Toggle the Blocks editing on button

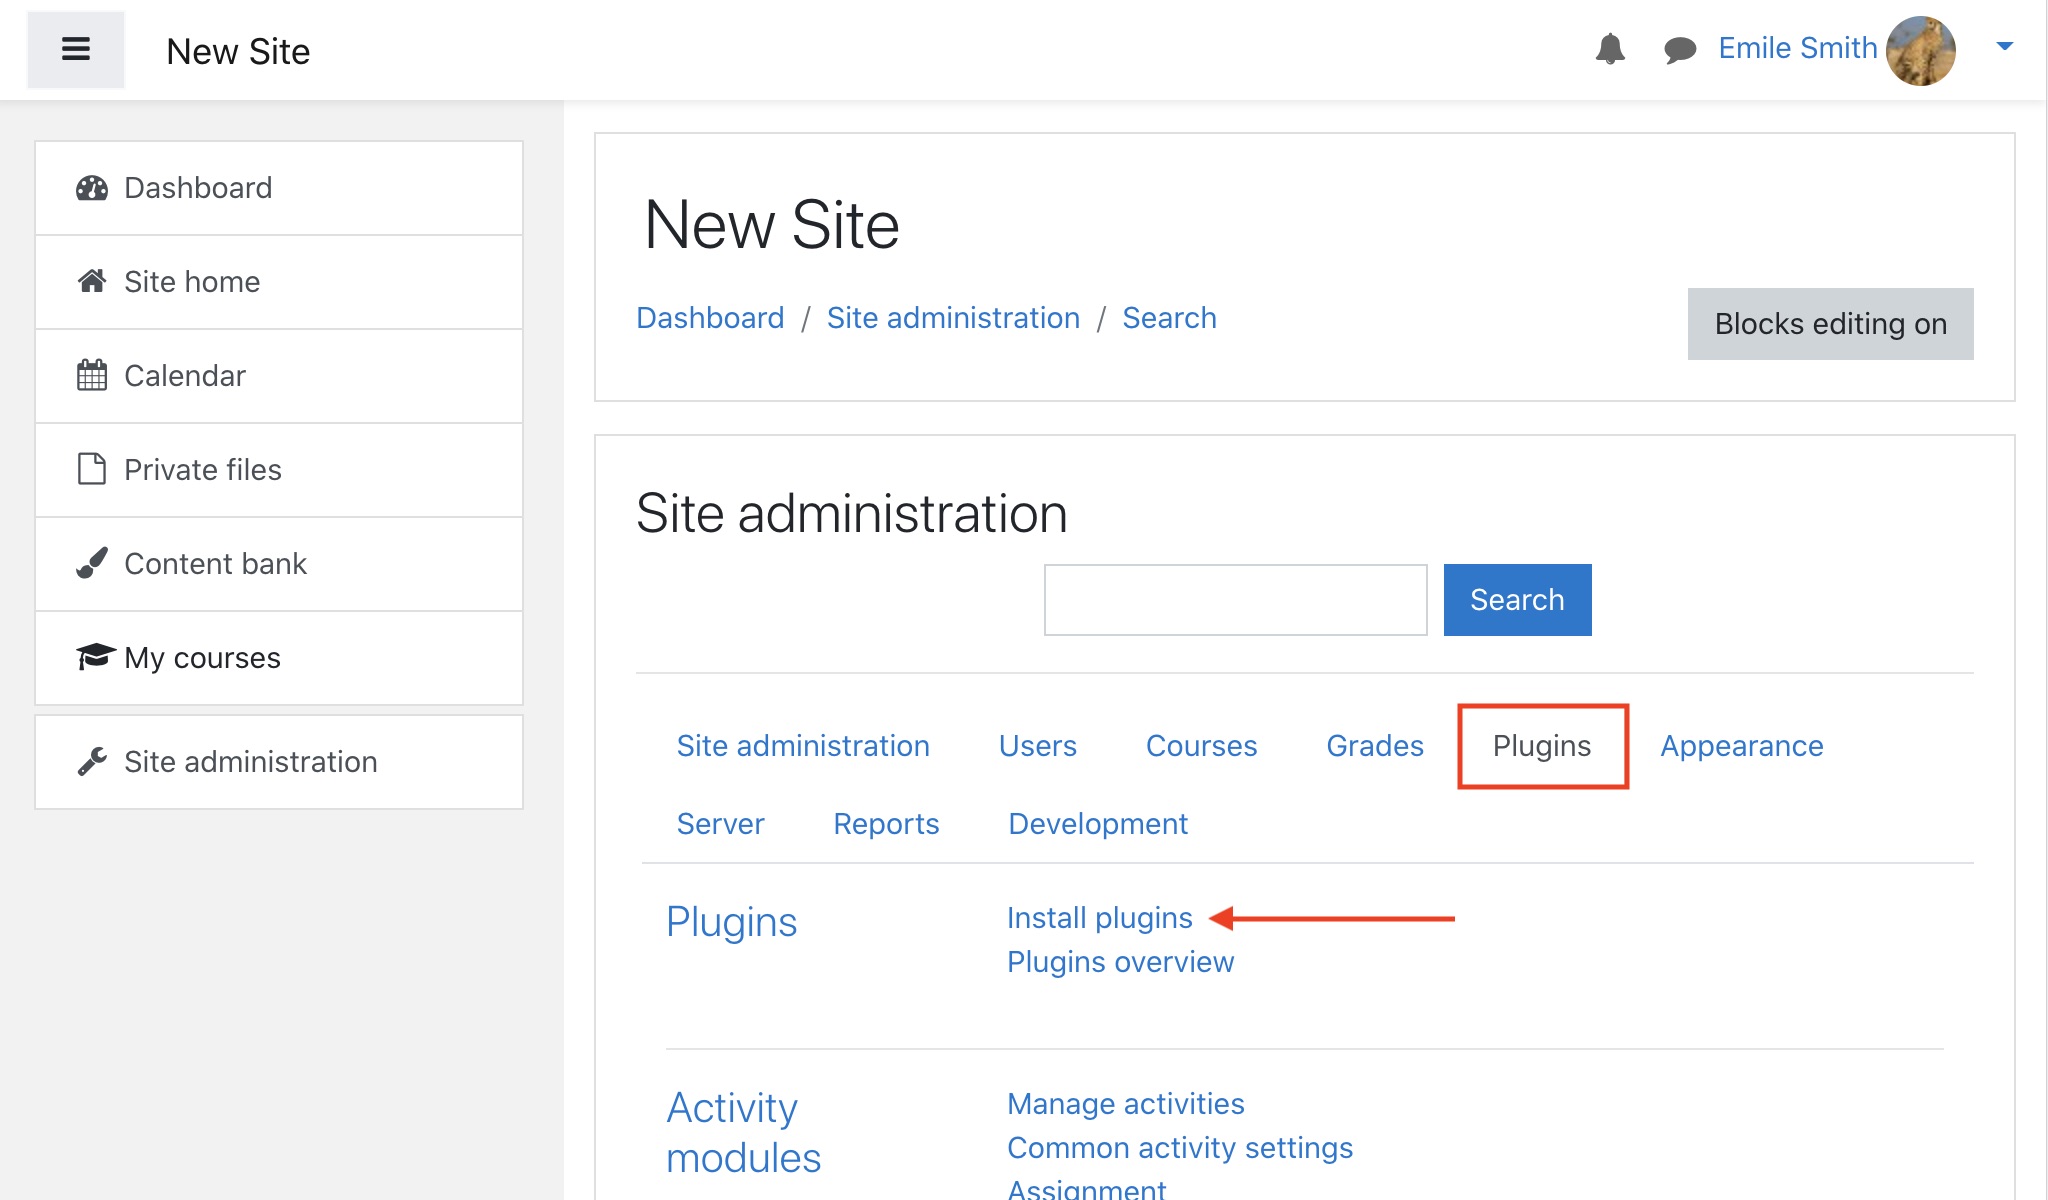pyautogui.click(x=1830, y=324)
